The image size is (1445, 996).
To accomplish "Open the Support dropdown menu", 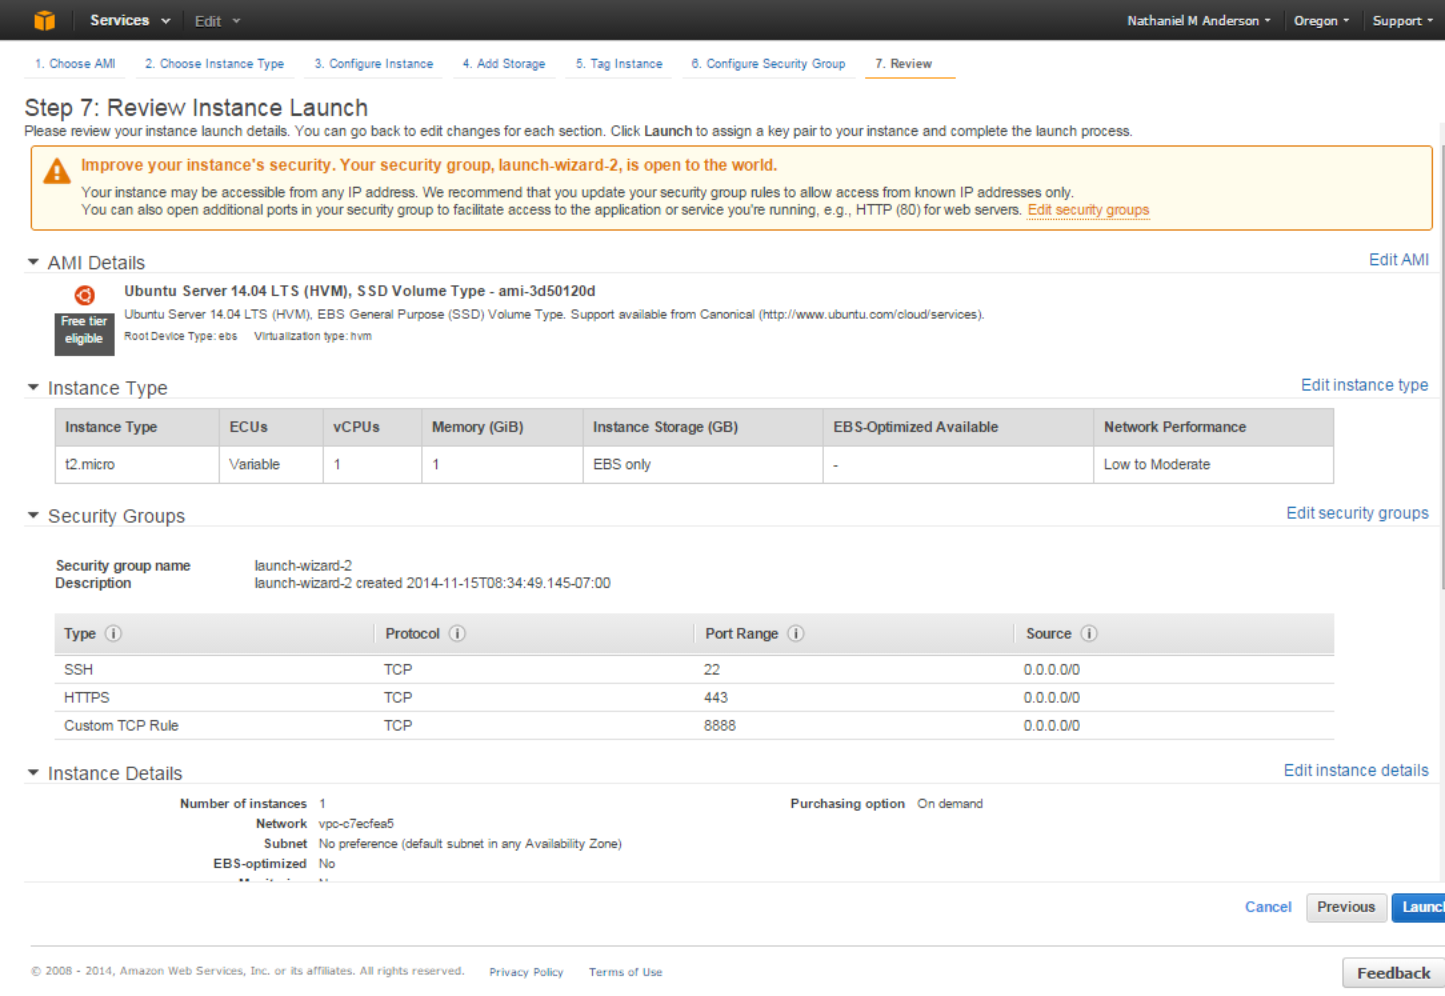I will (x=1402, y=21).
